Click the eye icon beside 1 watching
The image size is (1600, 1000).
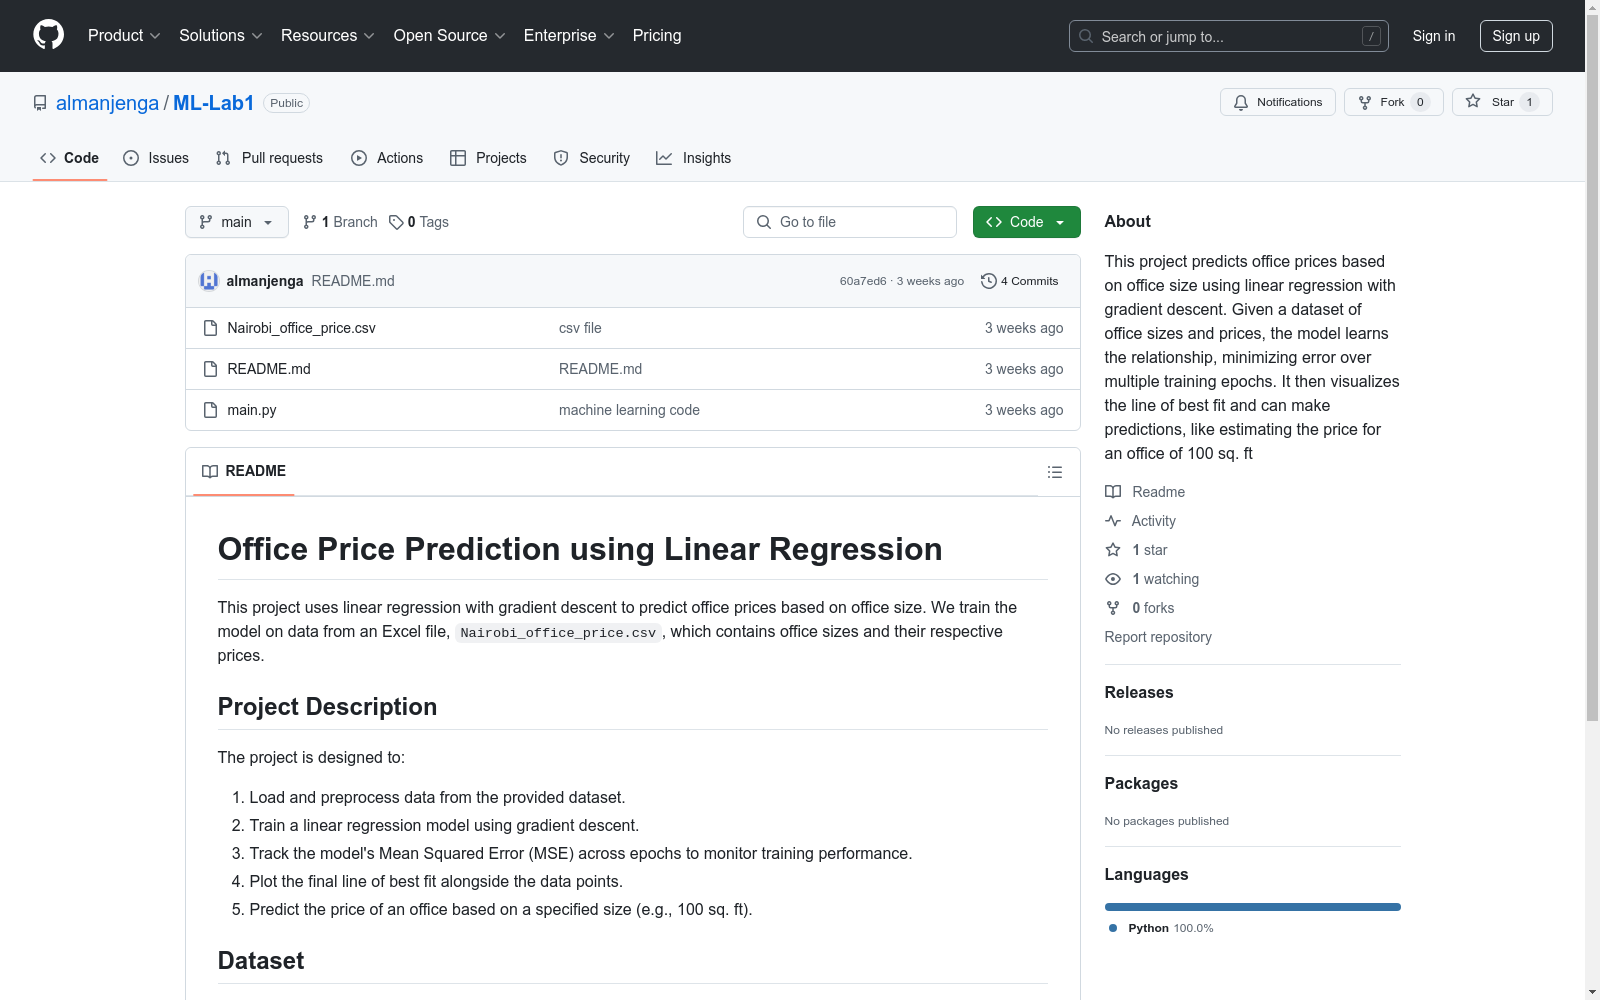[1113, 579]
